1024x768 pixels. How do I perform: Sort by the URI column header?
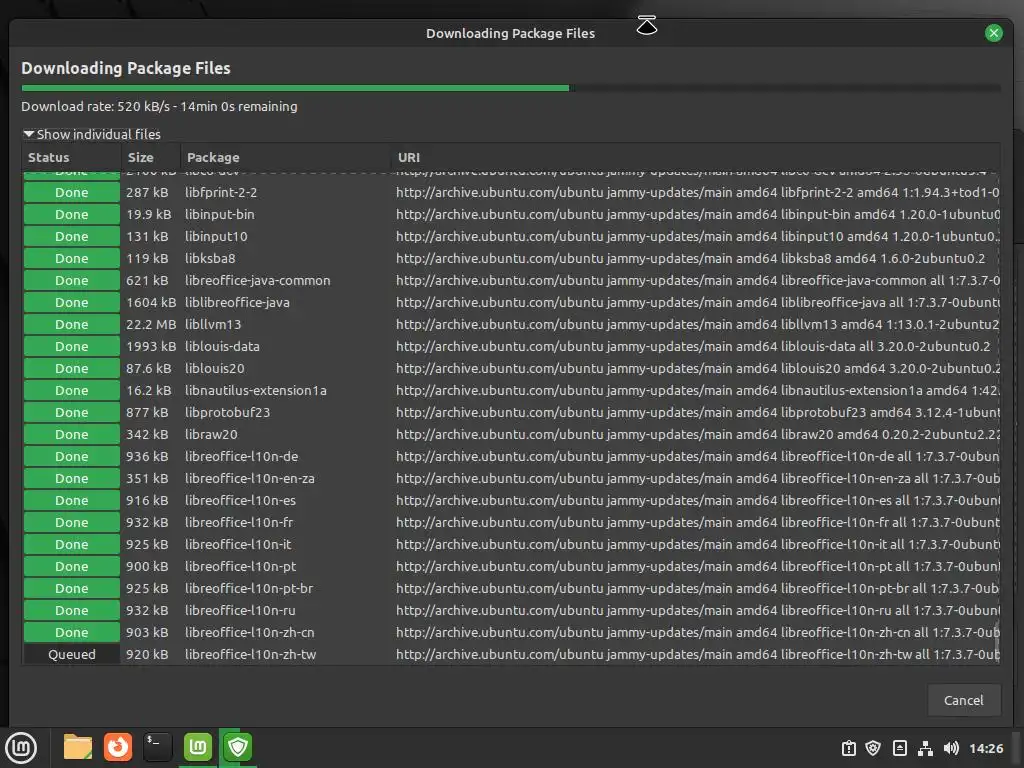pos(696,157)
